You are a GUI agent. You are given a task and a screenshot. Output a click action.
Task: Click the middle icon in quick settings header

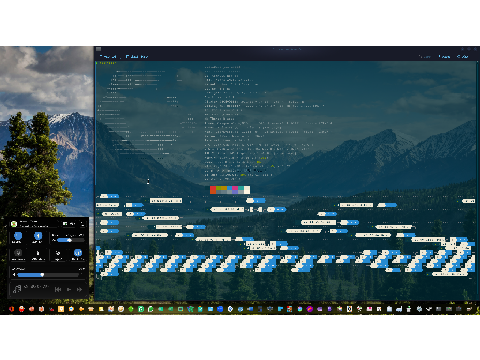(x=72, y=224)
